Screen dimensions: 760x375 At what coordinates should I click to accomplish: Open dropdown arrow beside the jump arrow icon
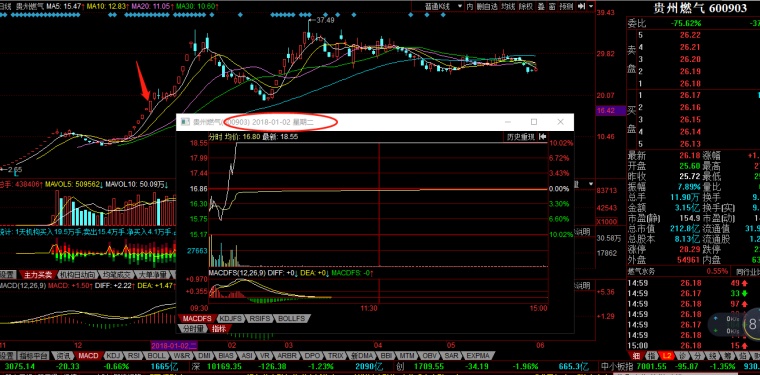coord(591,6)
